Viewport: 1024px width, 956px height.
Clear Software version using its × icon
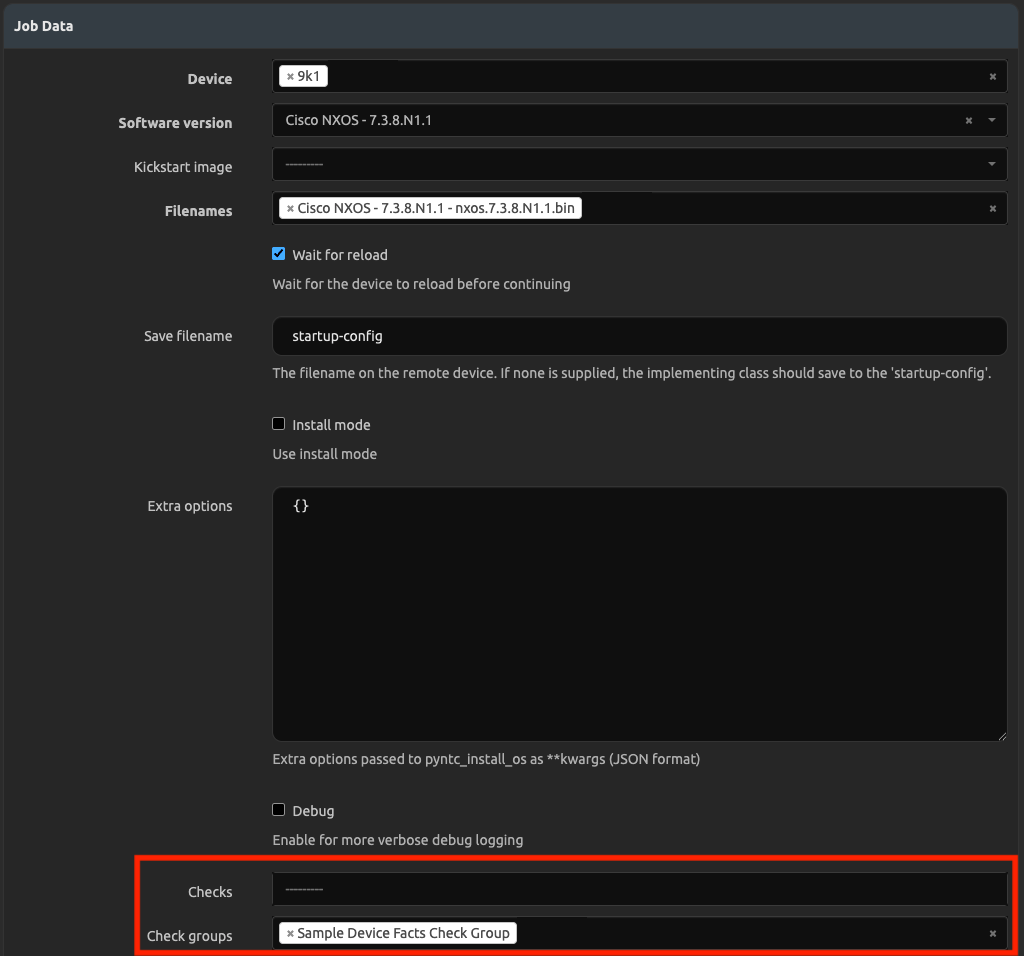pyautogui.click(x=967, y=120)
